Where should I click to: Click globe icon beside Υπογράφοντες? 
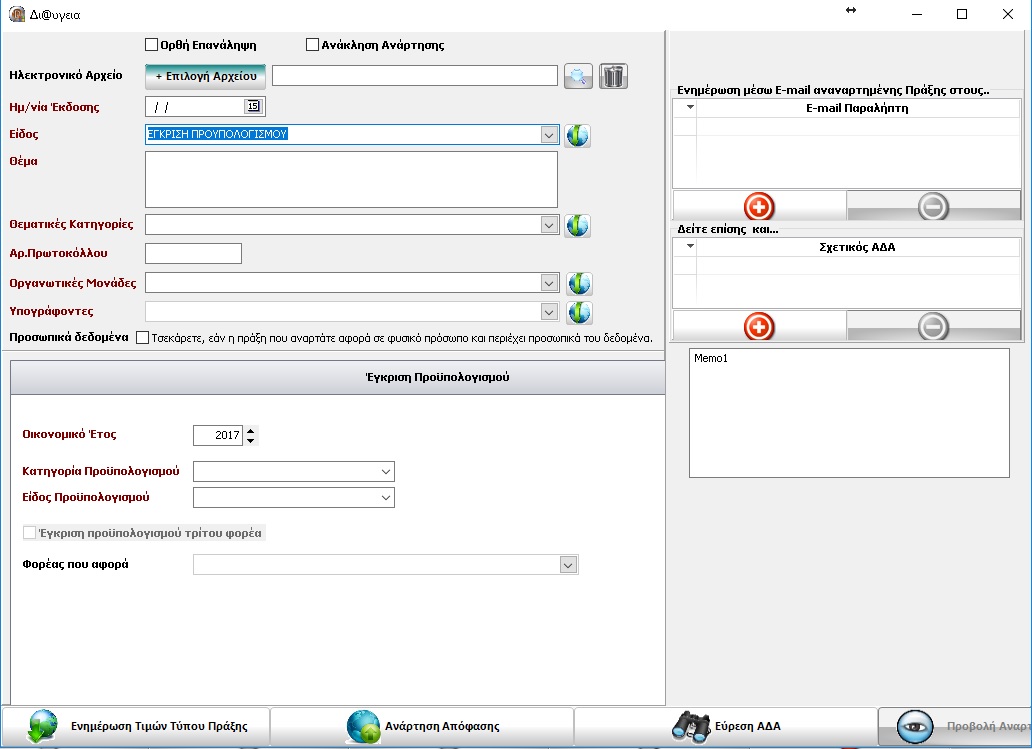(579, 312)
